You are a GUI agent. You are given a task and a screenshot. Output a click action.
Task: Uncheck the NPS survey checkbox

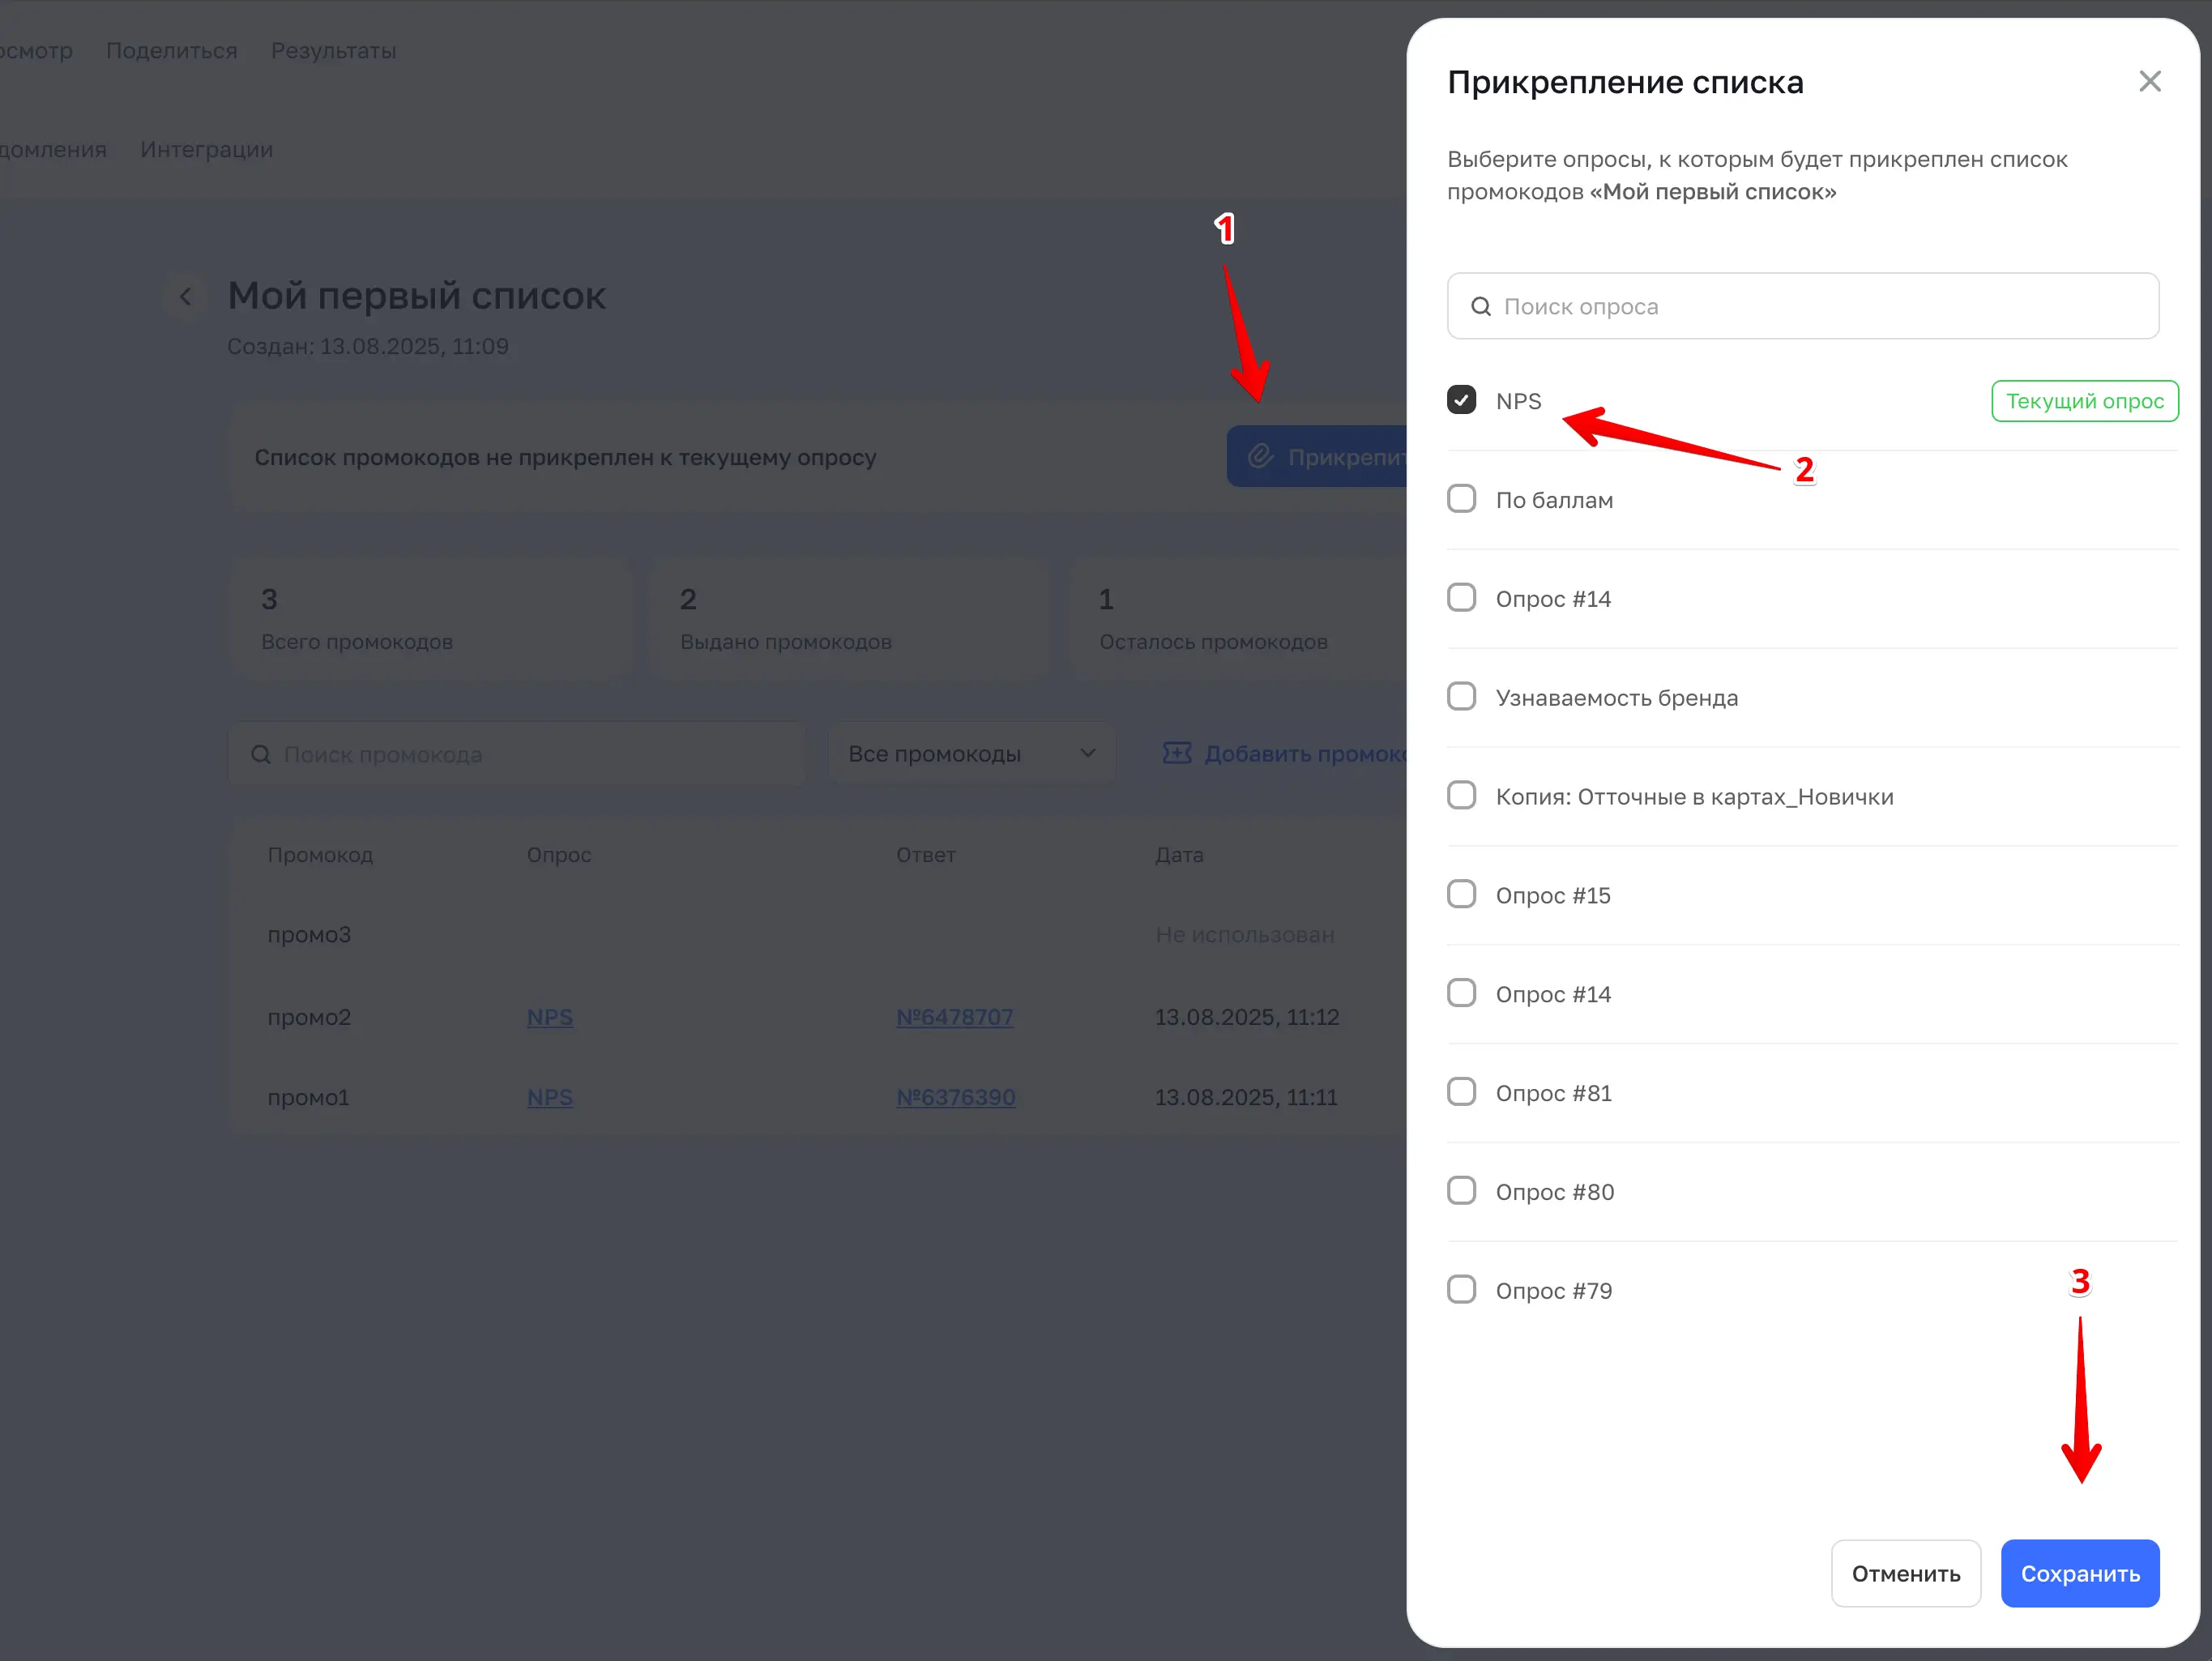1461,400
